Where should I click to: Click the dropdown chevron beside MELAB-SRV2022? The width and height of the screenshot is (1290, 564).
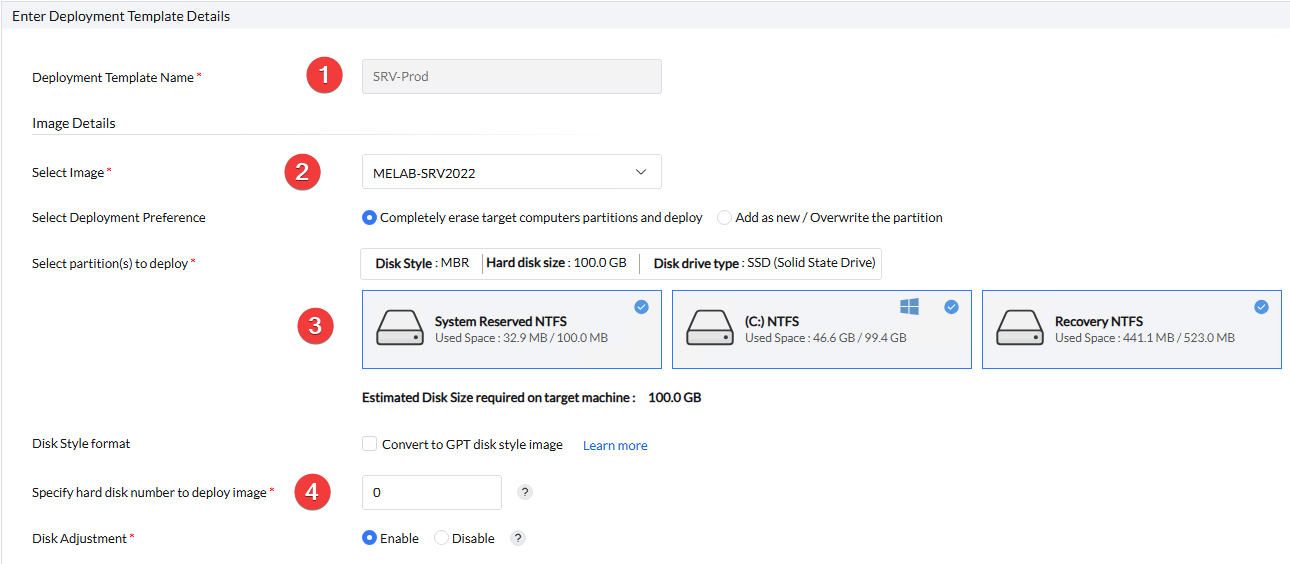coord(641,172)
